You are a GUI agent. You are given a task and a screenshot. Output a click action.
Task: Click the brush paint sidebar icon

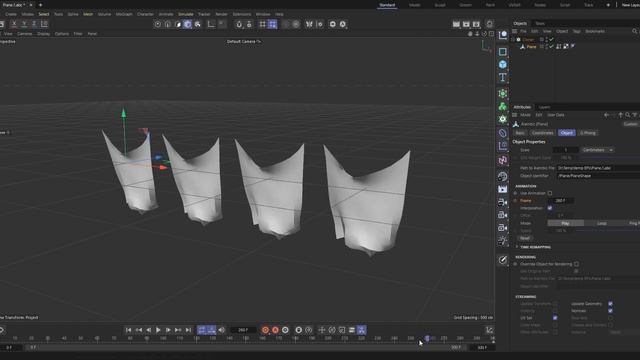tap(502, 260)
